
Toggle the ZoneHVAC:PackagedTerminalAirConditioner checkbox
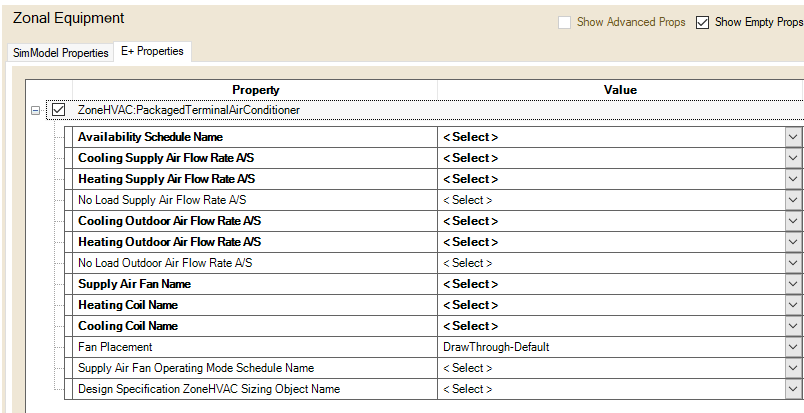59,110
